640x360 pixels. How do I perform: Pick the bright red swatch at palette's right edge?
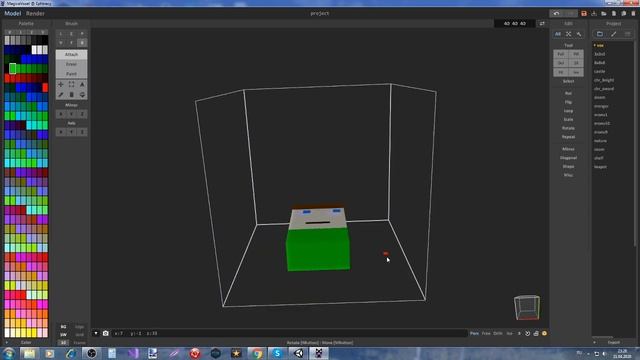(x=45, y=87)
